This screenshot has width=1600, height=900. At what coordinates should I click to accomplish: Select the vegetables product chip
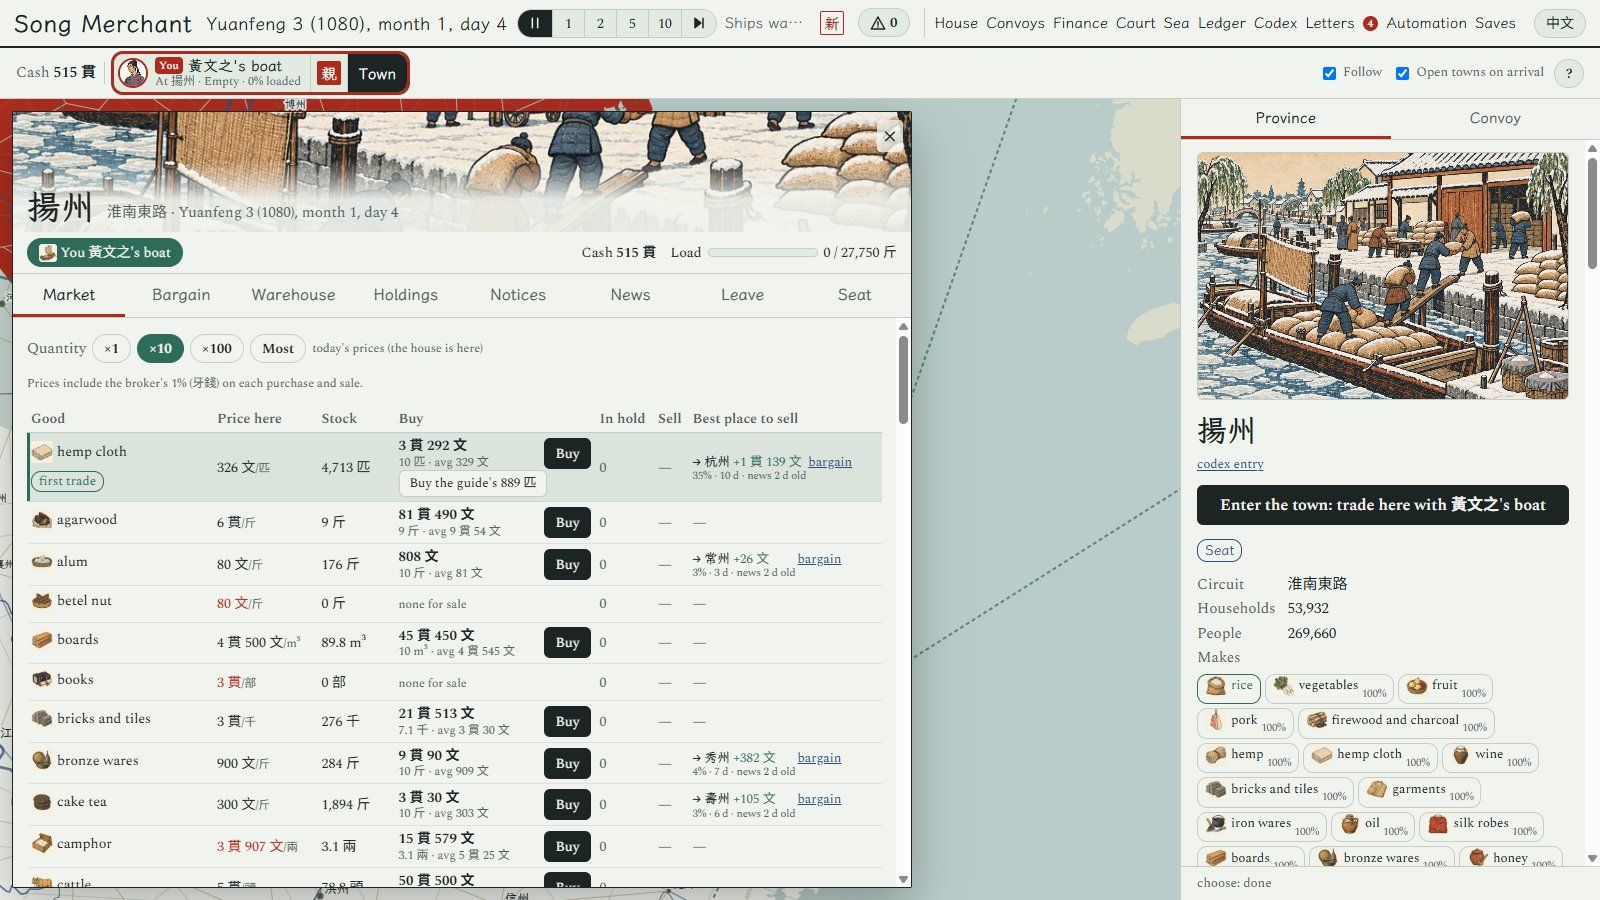click(1329, 688)
